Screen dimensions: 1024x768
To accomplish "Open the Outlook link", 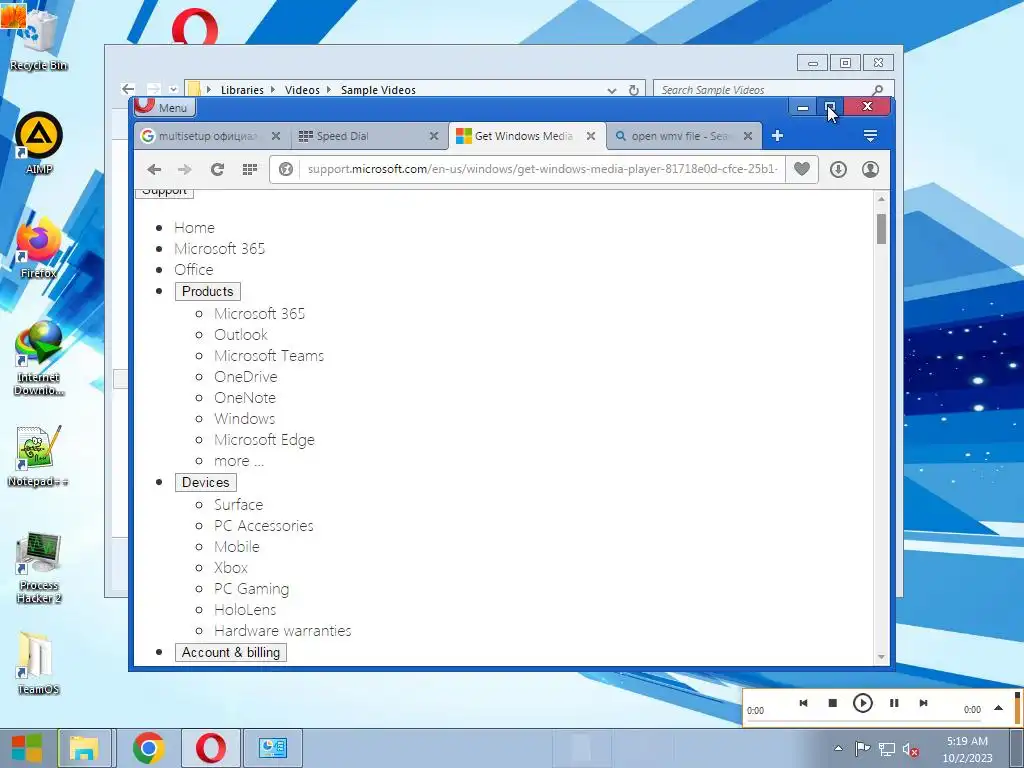I will pos(240,334).
